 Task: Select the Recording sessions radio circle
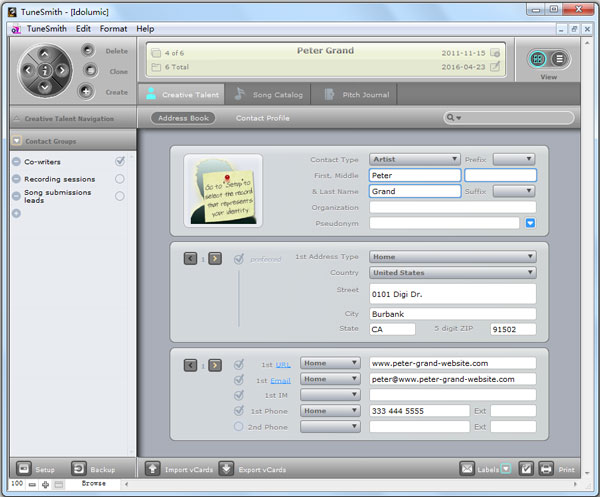(120, 179)
